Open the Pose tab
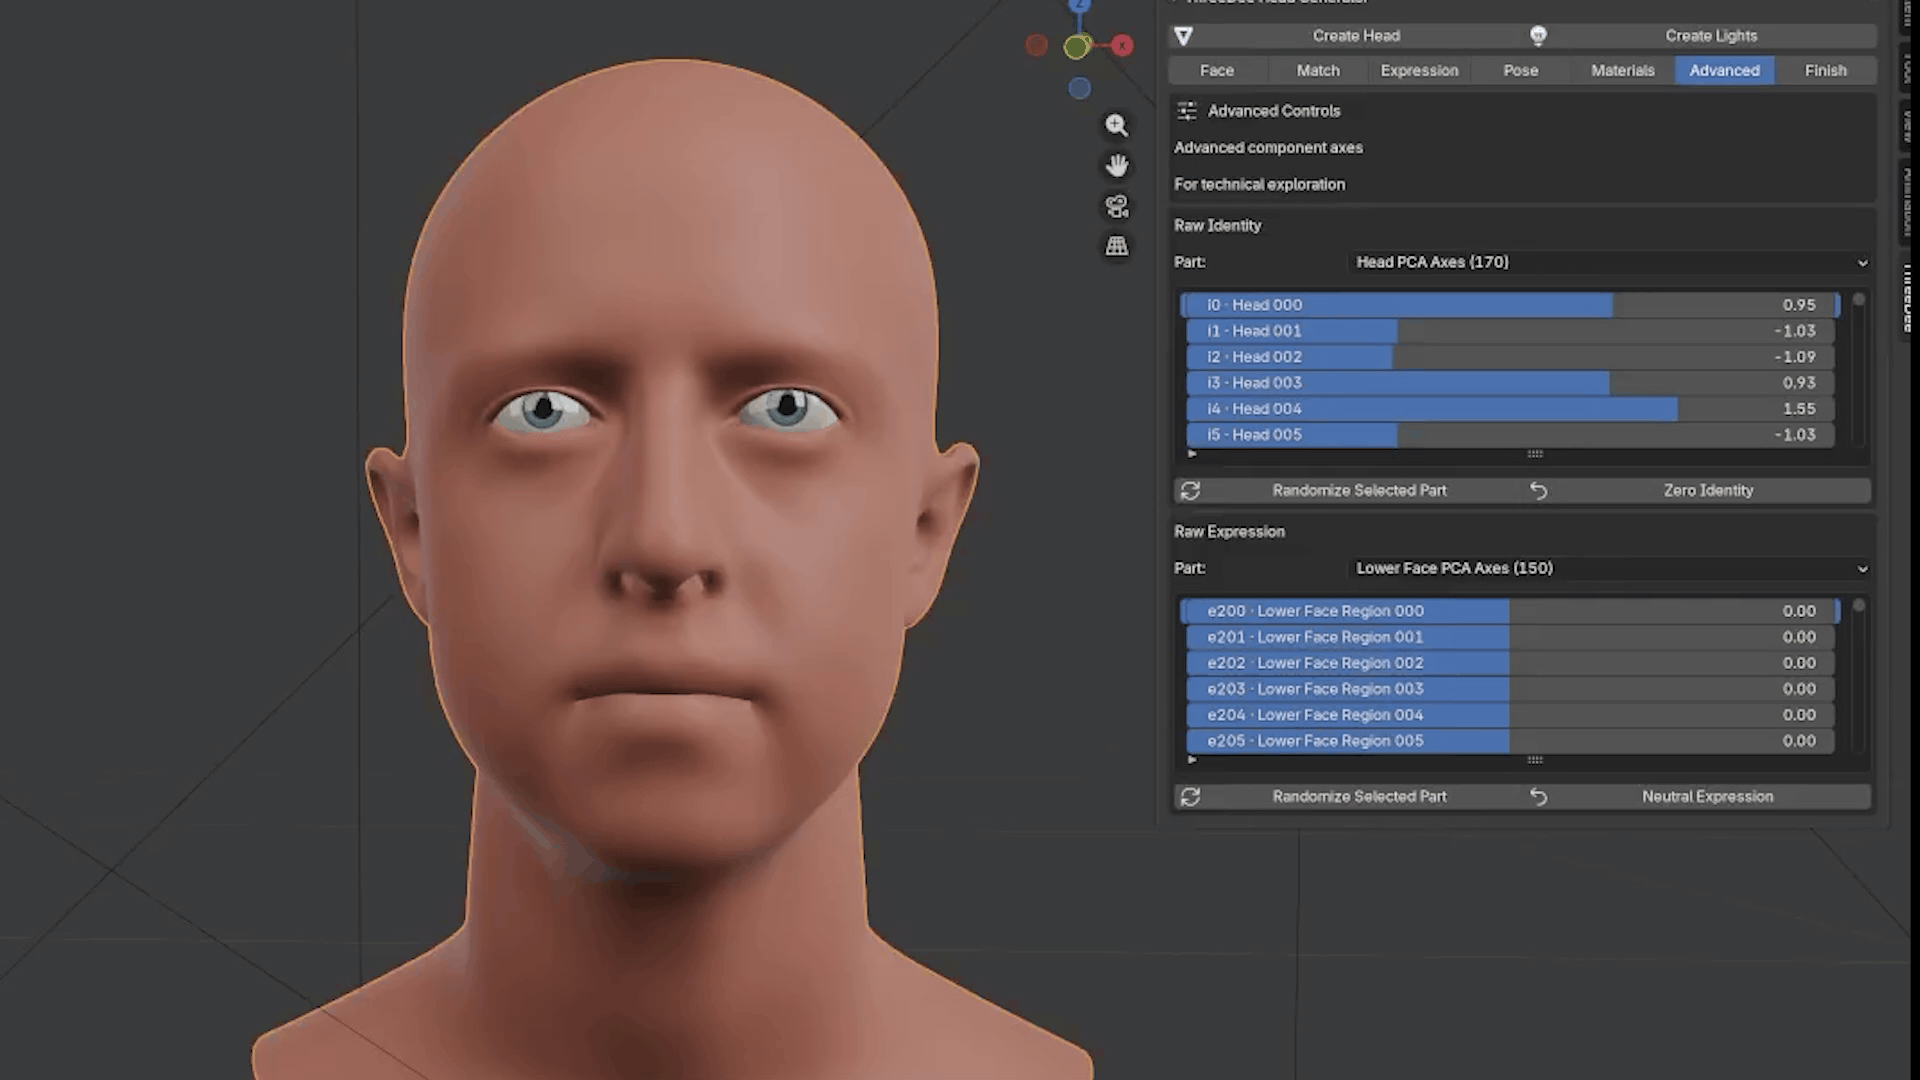The height and width of the screenshot is (1080, 1920). (1521, 71)
